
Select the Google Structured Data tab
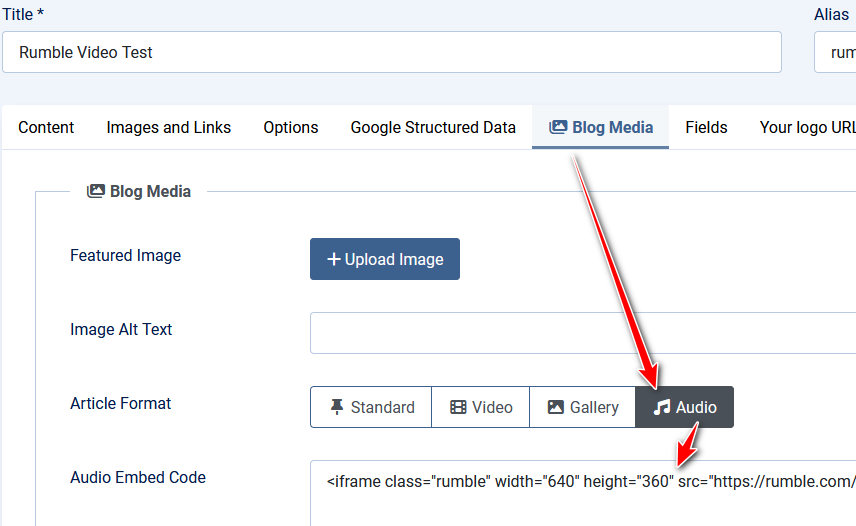tap(433, 127)
